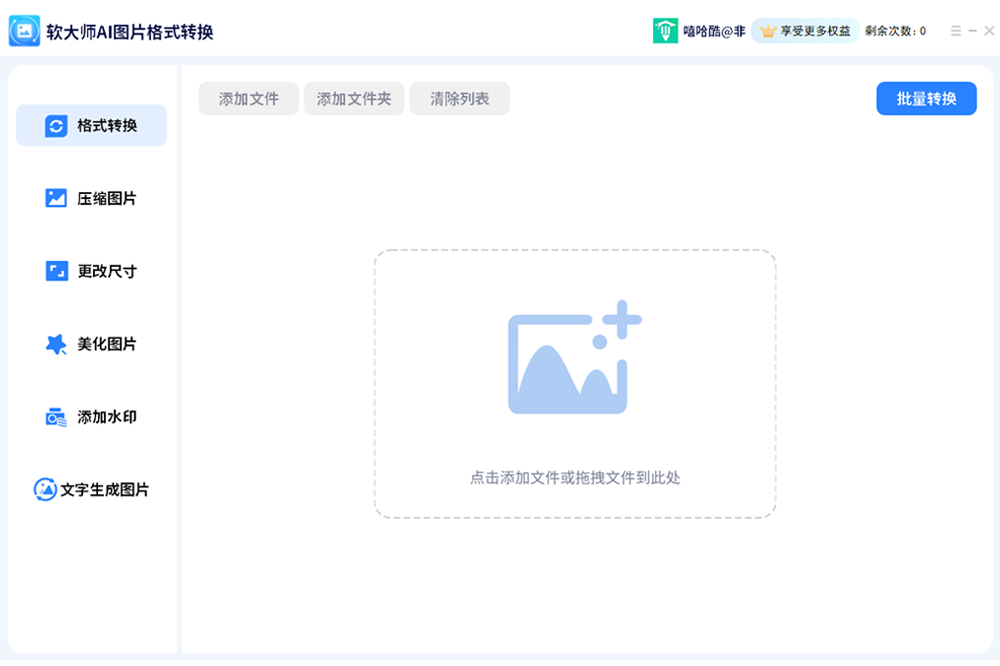
Task: Select the 文字生成图片 icon
Action: pyautogui.click(x=45, y=490)
